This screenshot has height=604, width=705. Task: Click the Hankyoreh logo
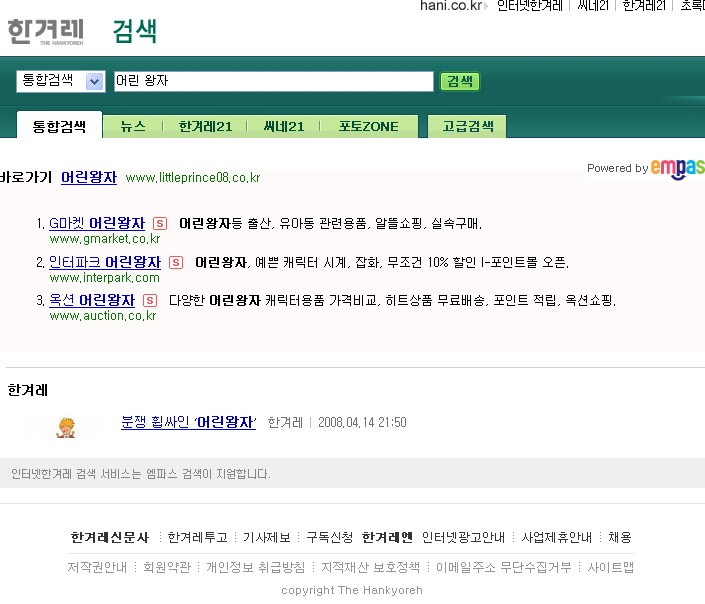click(x=45, y=31)
